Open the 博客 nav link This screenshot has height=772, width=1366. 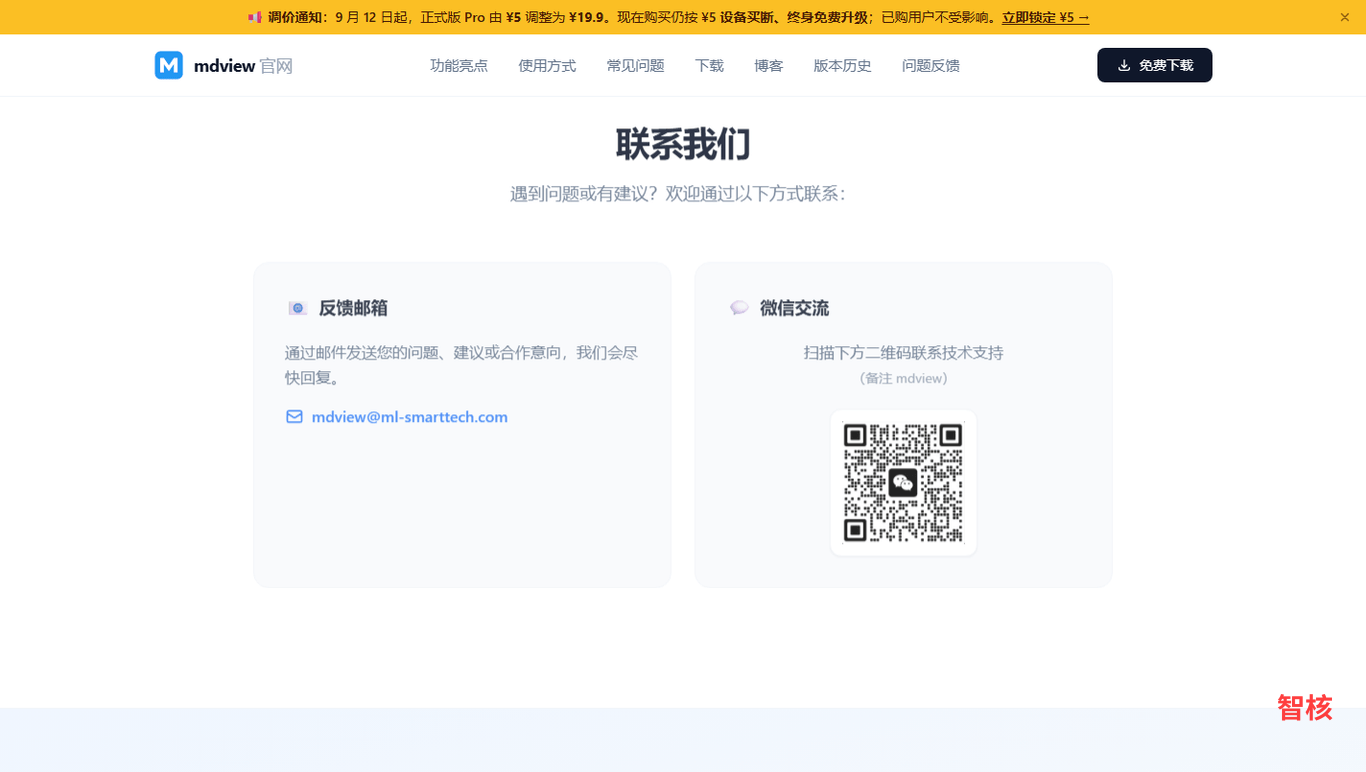(x=769, y=66)
